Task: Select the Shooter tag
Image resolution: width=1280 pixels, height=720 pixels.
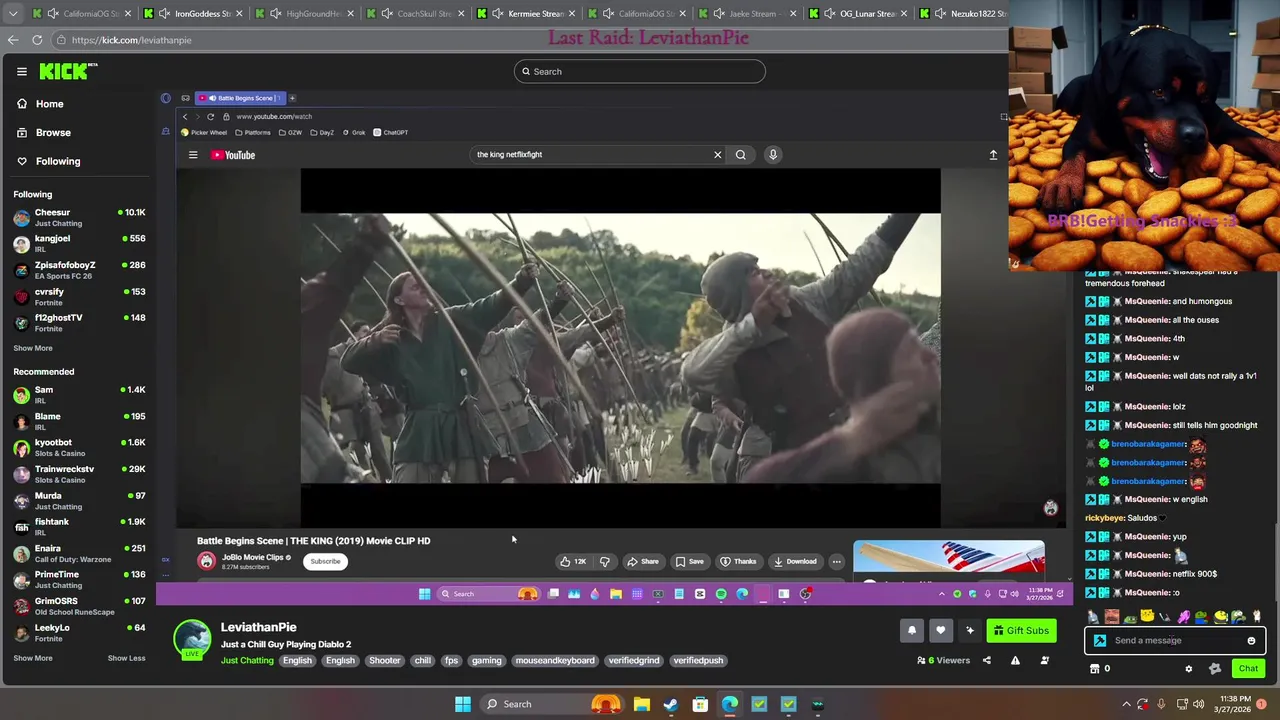Action: [x=384, y=660]
